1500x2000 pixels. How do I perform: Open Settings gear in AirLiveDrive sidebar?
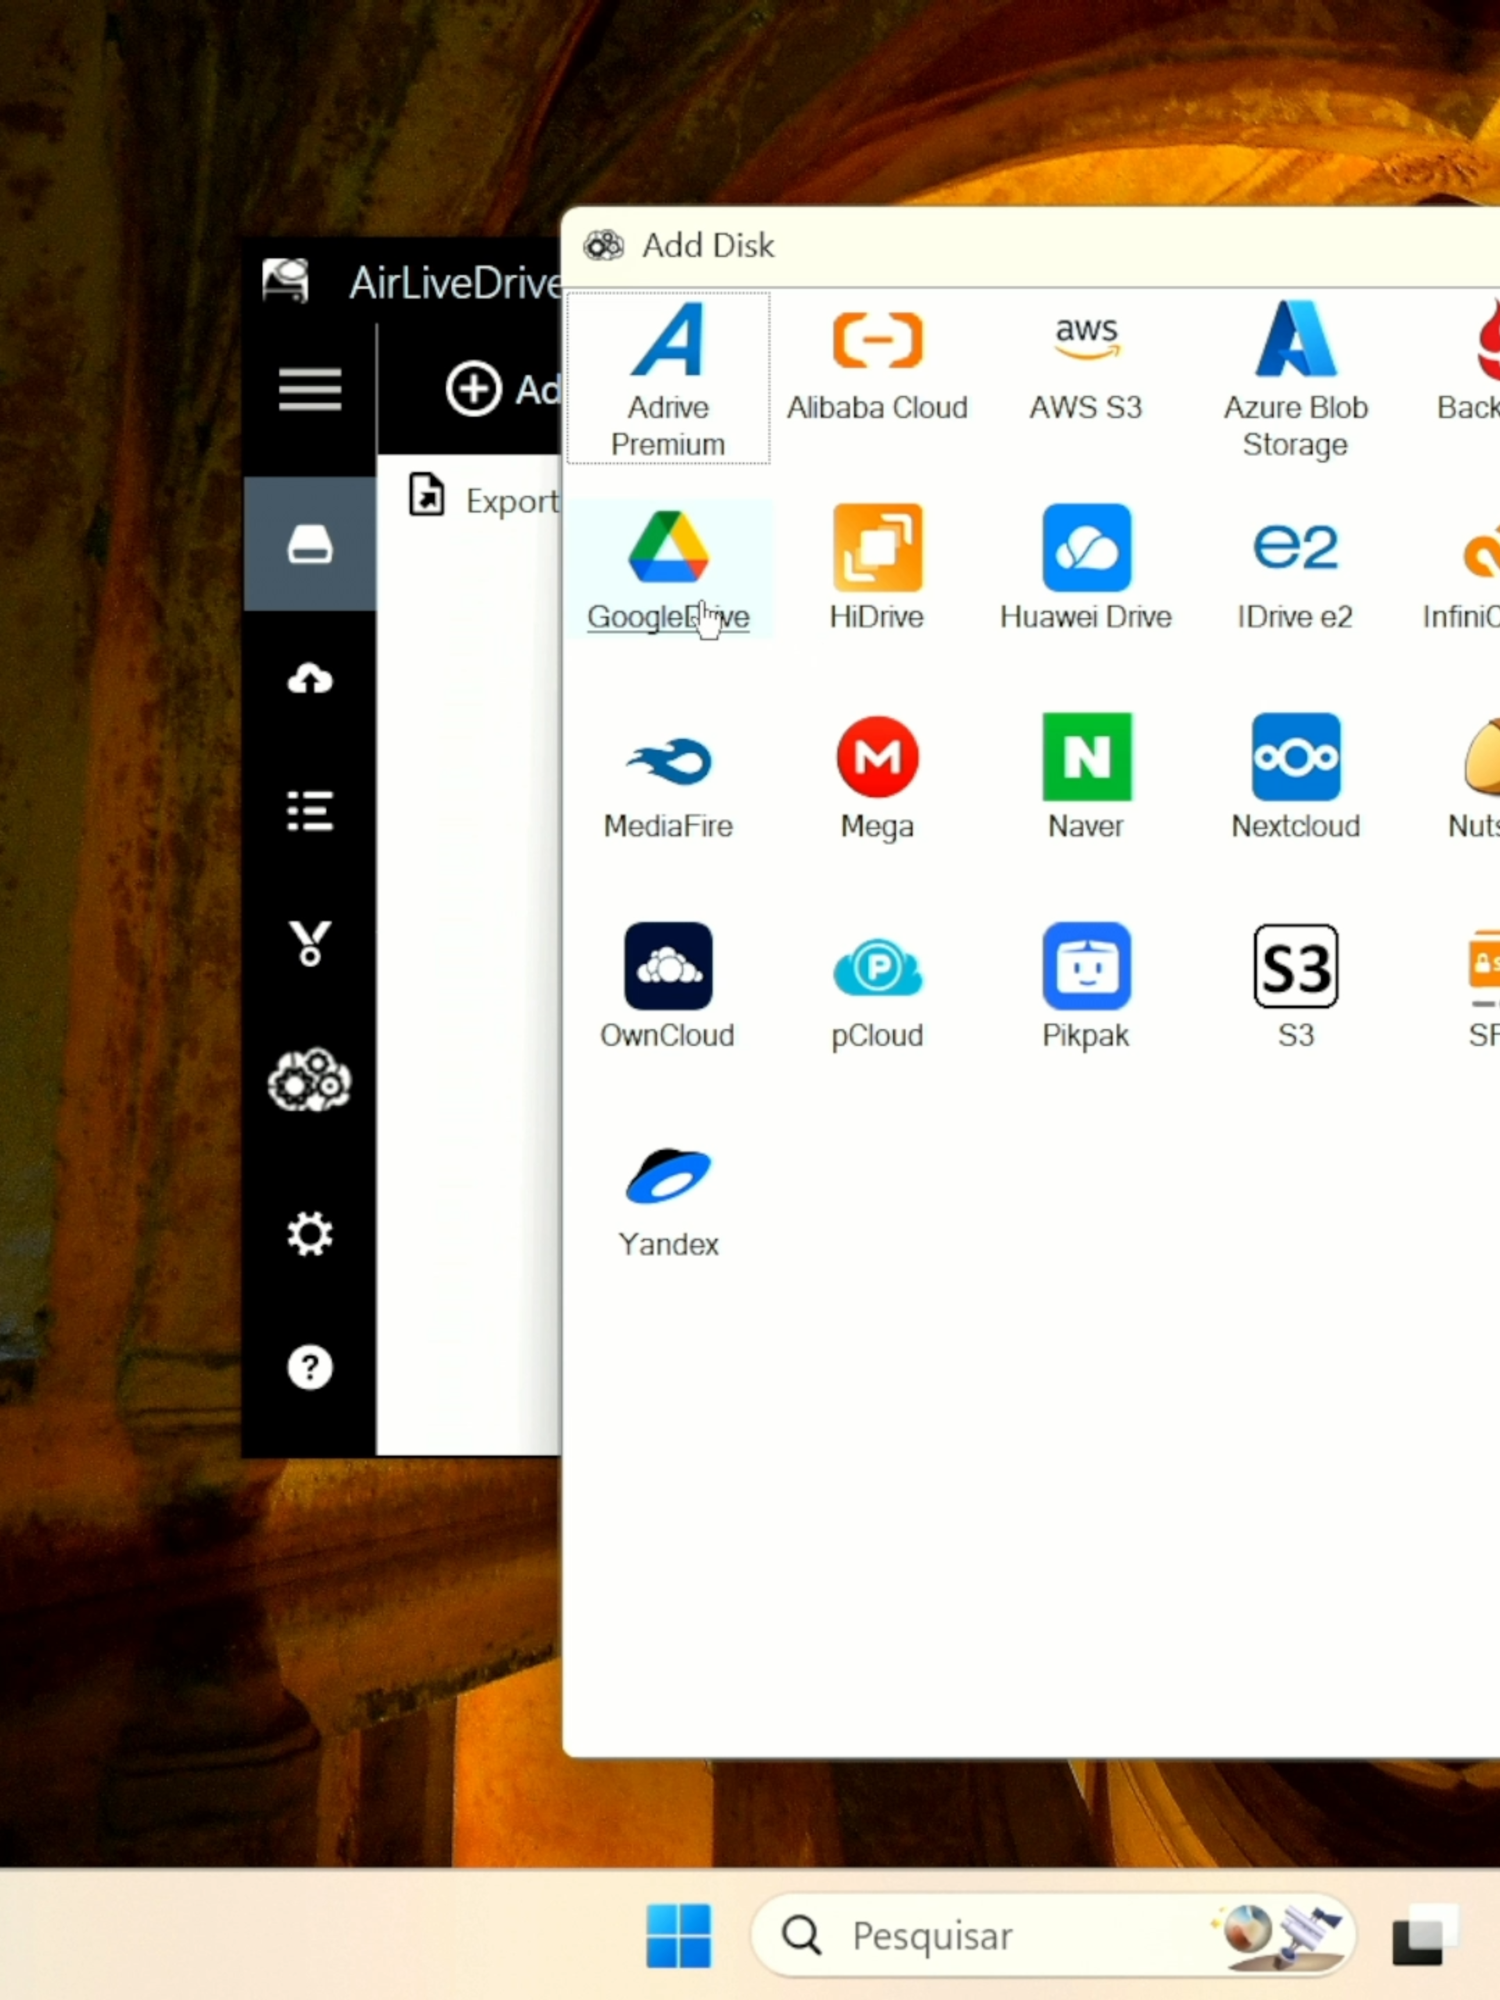[310, 1234]
